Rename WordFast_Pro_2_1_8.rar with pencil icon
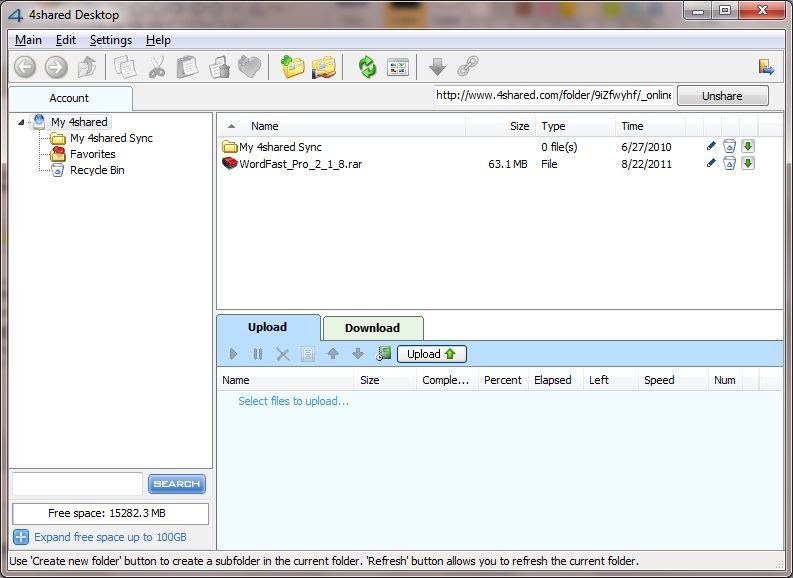 [x=711, y=163]
